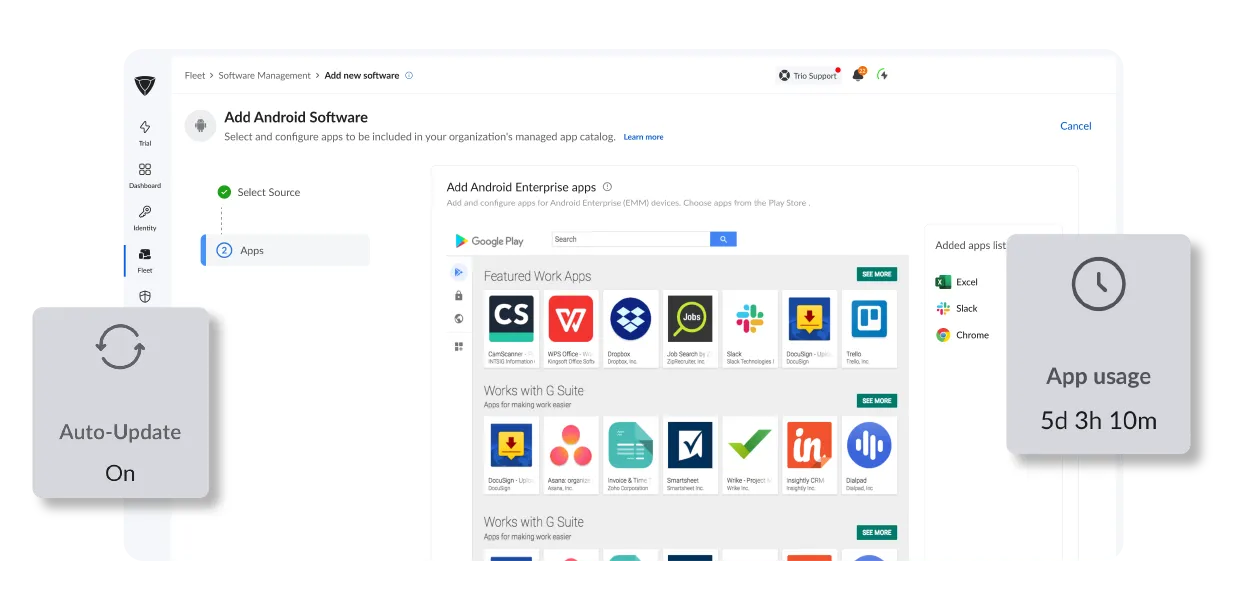
Task: Open the CamScanner app tile
Action: [511, 329]
